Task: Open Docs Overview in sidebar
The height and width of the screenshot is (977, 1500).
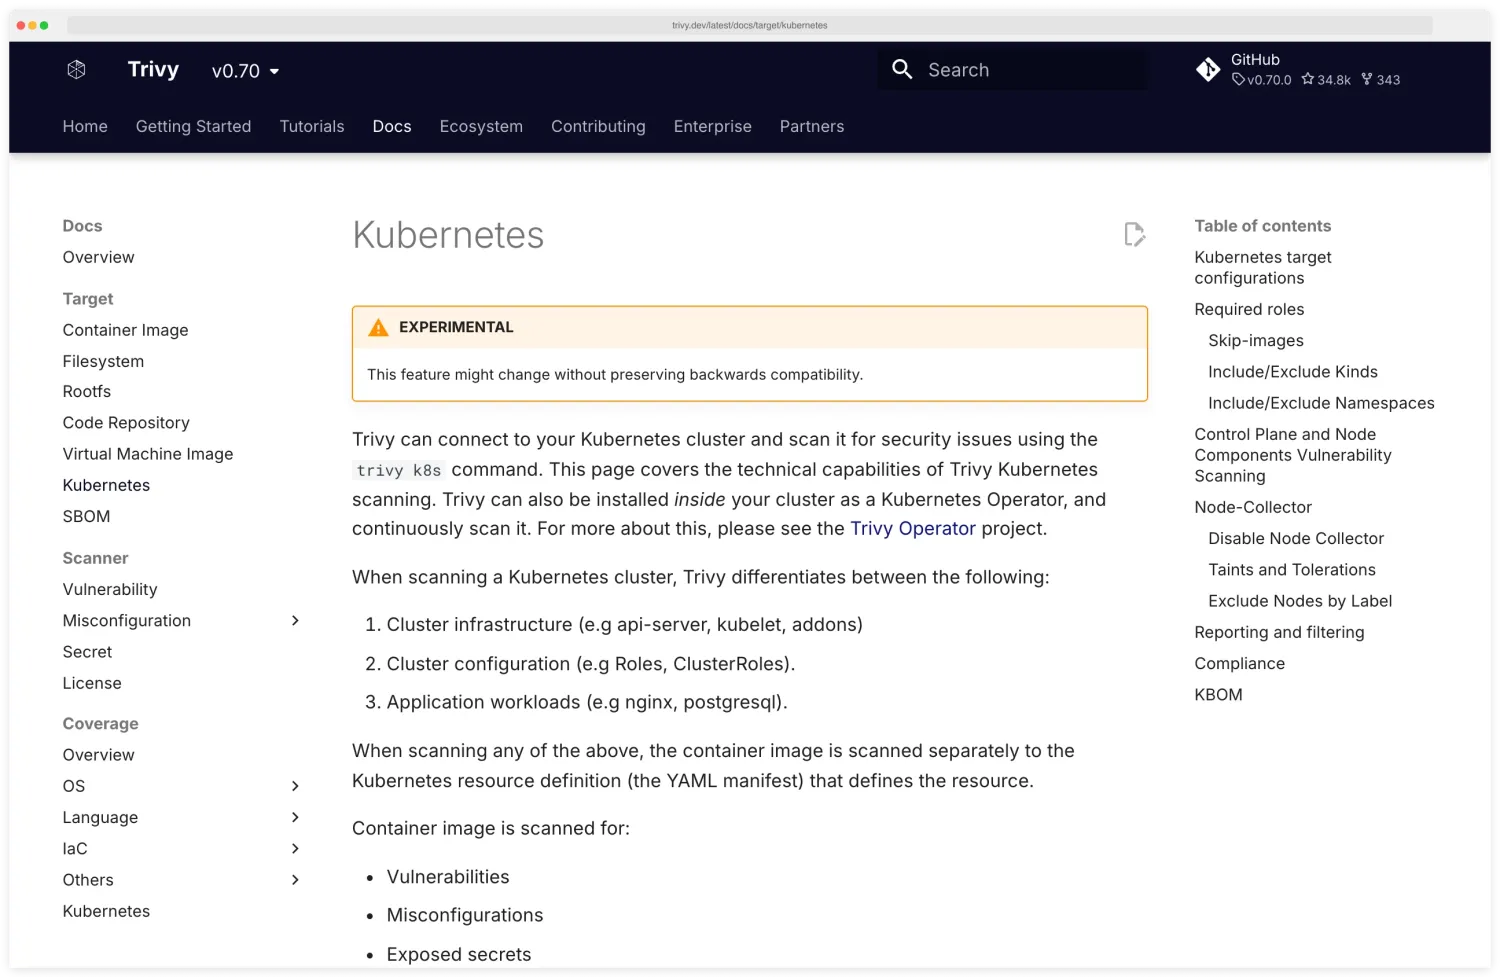Action: tap(98, 257)
